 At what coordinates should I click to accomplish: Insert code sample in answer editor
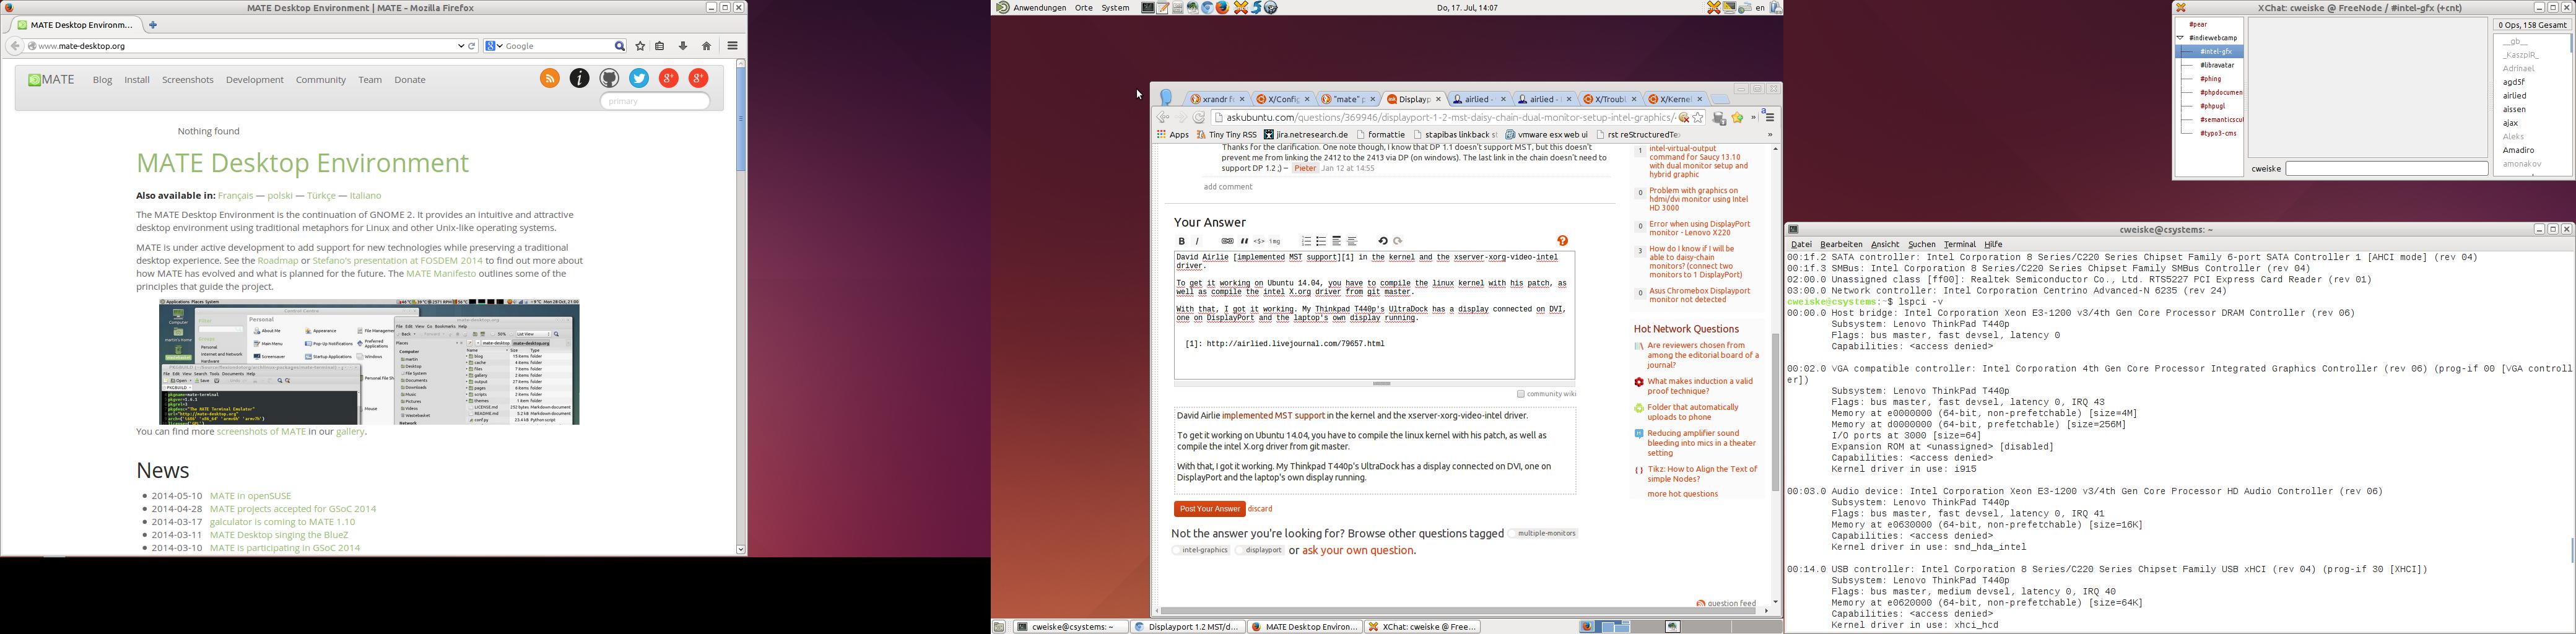pyautogui.click(x=1259, y=241)
